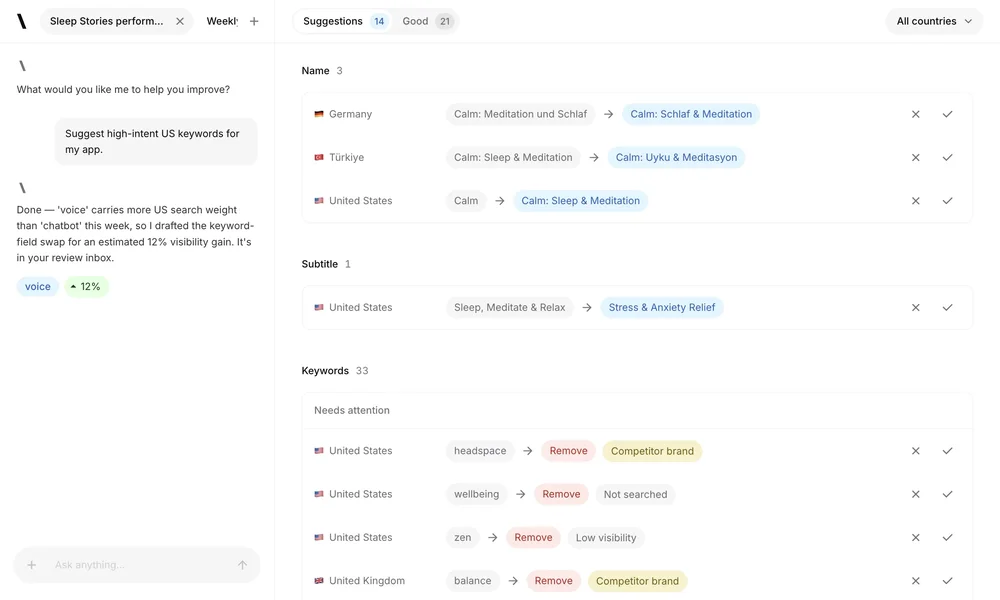Dismiss the United States name suggestion
1000x600 pixels.
[915, 201]
